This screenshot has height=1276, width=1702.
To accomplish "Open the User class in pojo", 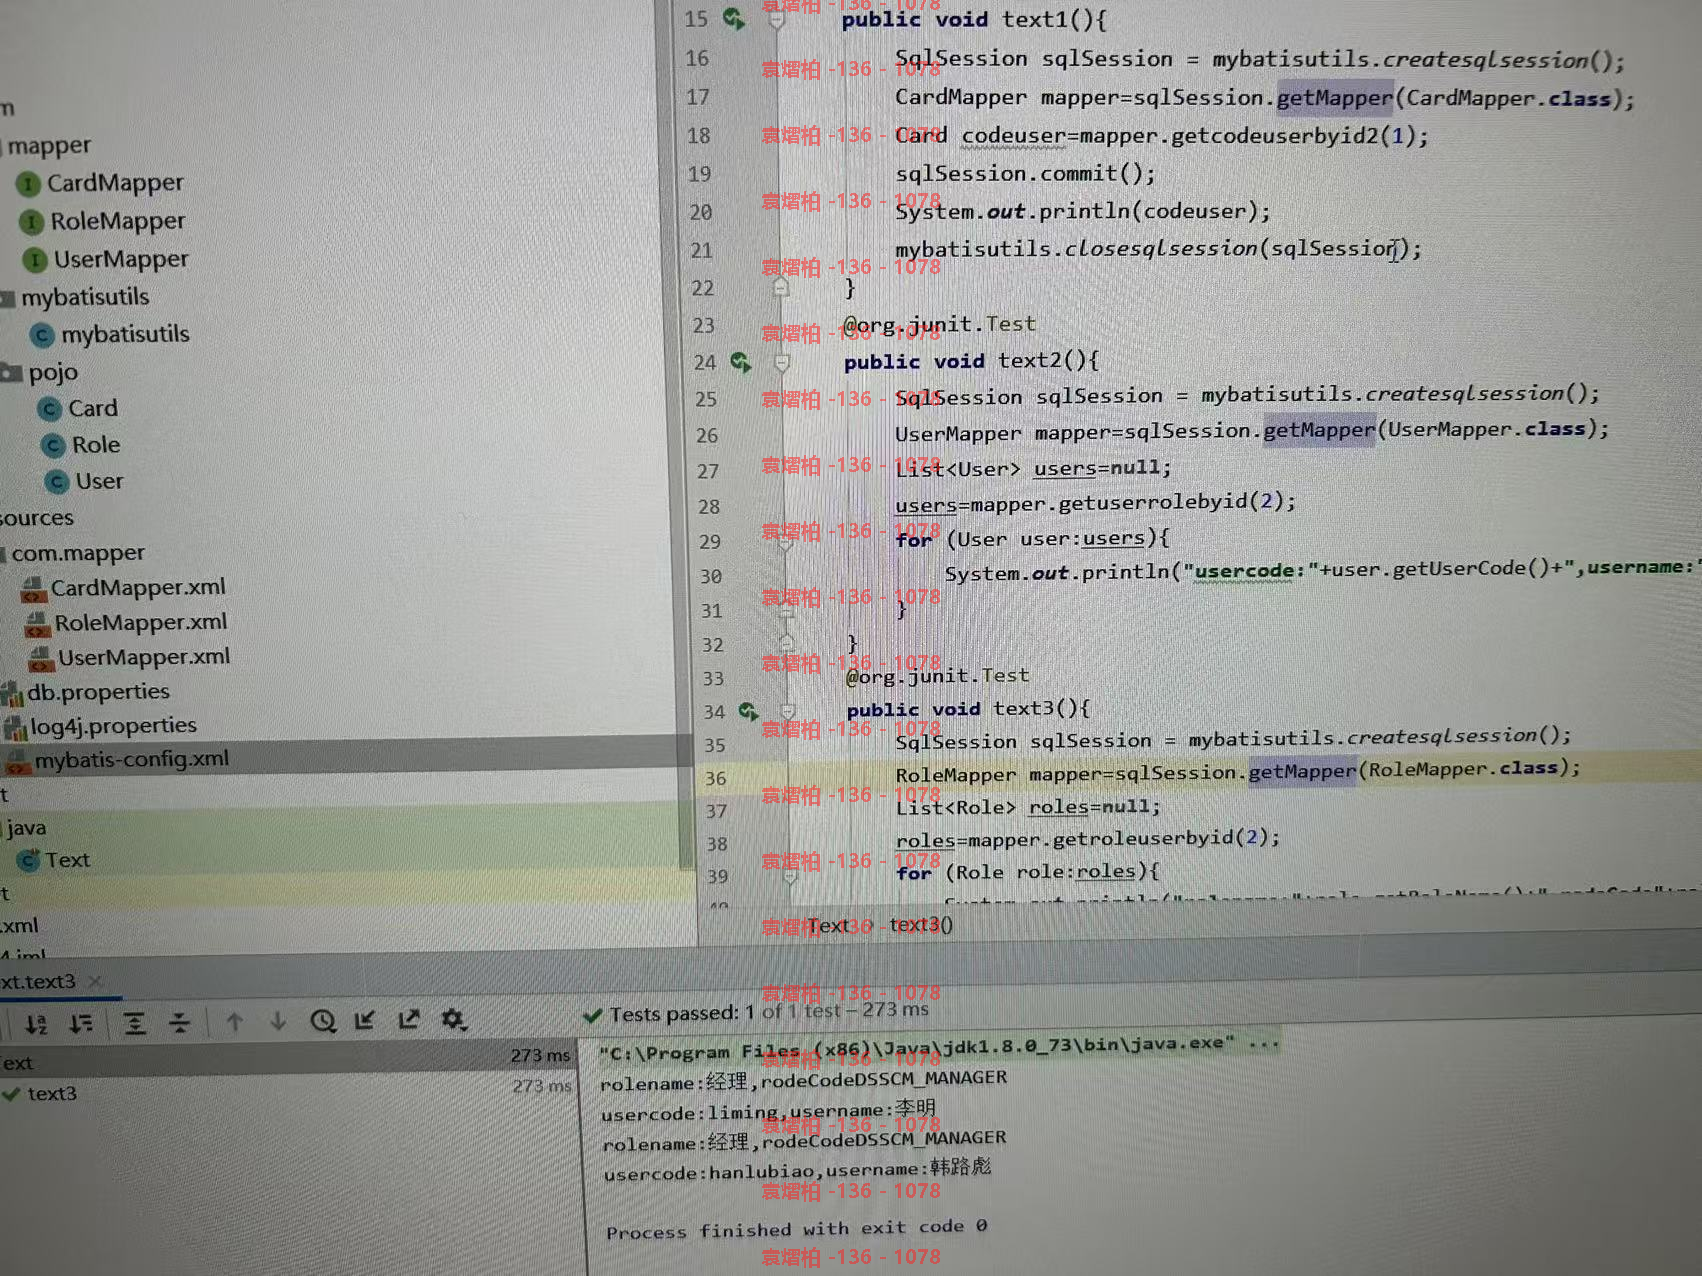I will (x=99, y=481).
